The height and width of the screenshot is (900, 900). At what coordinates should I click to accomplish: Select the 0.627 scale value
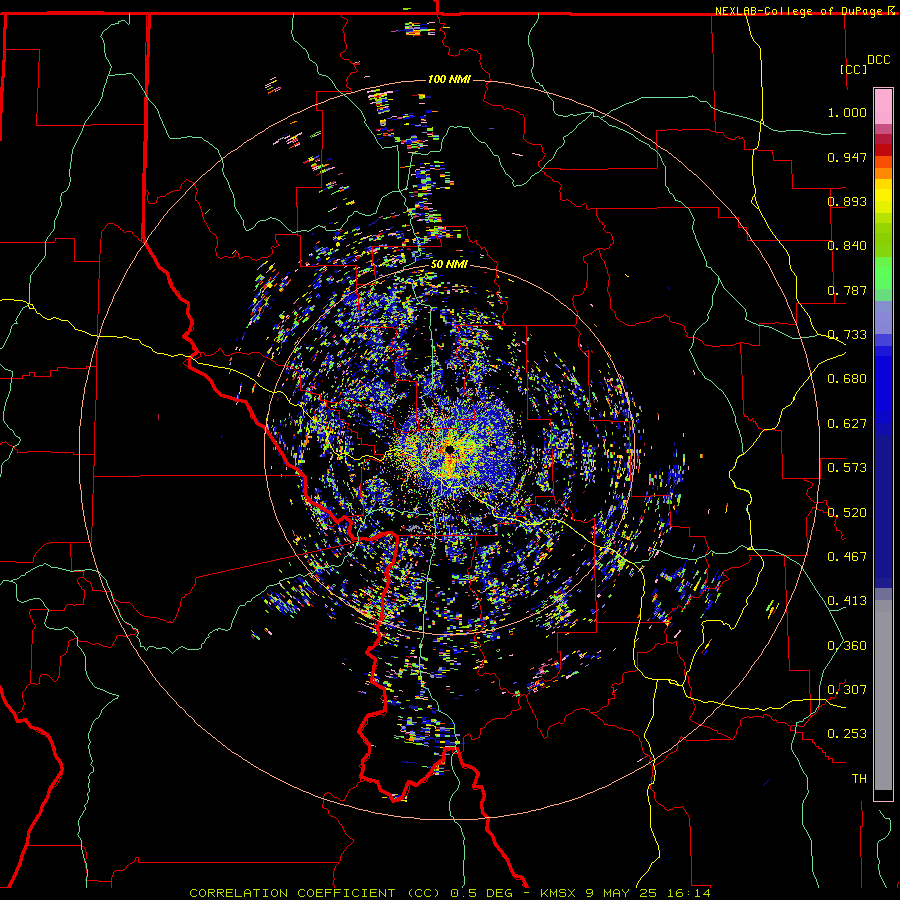pyautogui.click(x=847, y=424)
